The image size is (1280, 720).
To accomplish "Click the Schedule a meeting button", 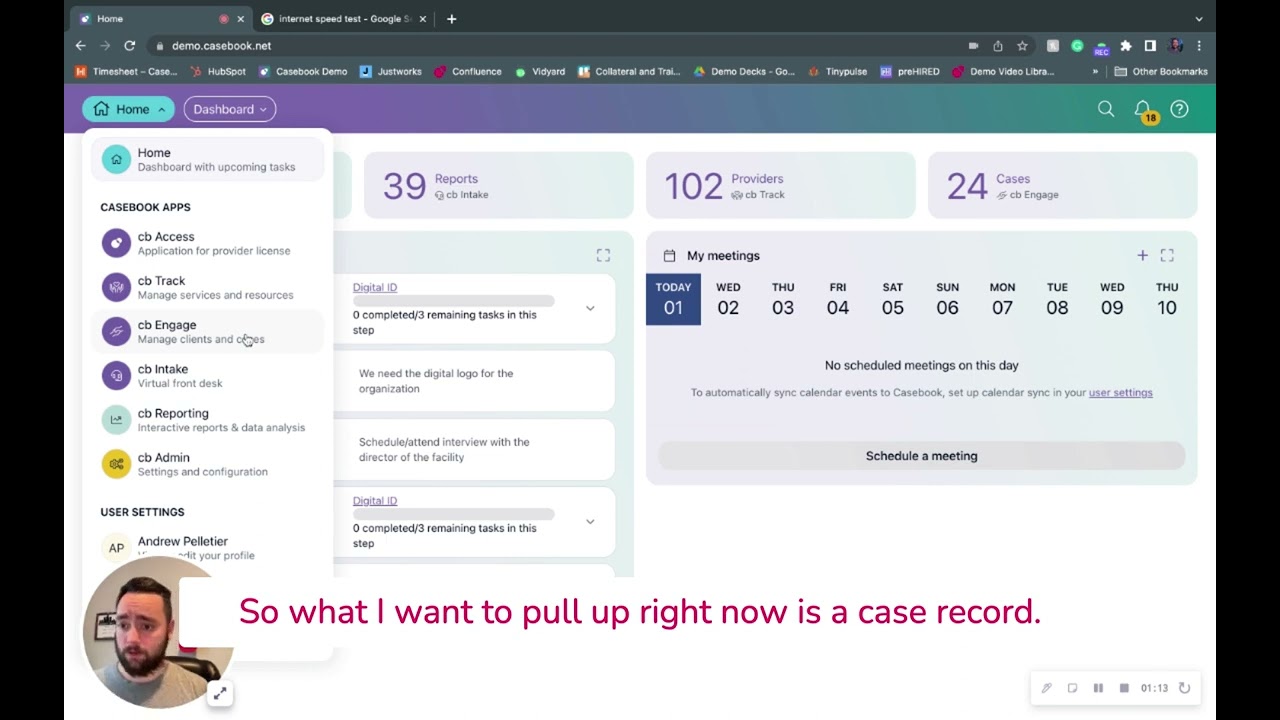I will click(921, 456).
